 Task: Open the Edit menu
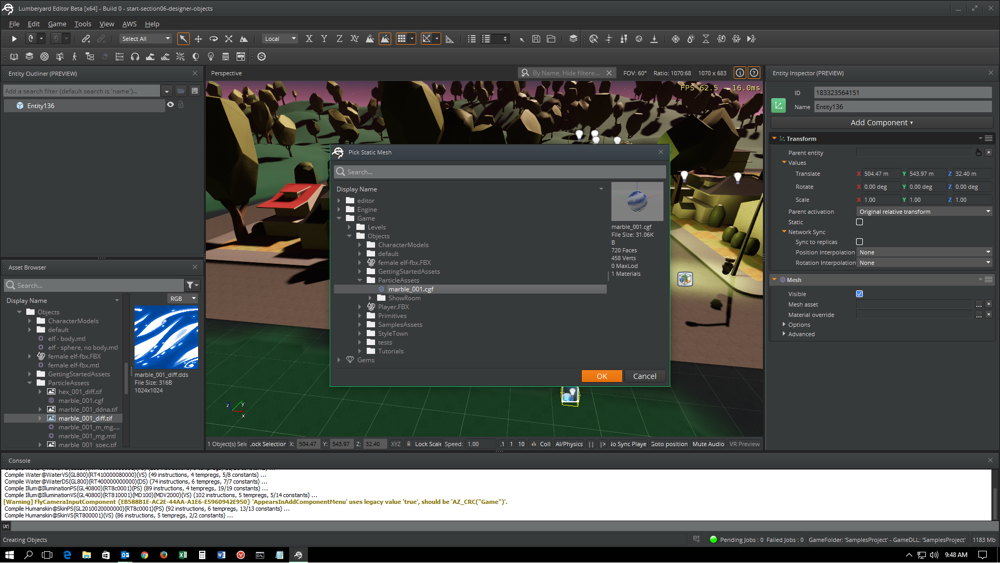33,24
